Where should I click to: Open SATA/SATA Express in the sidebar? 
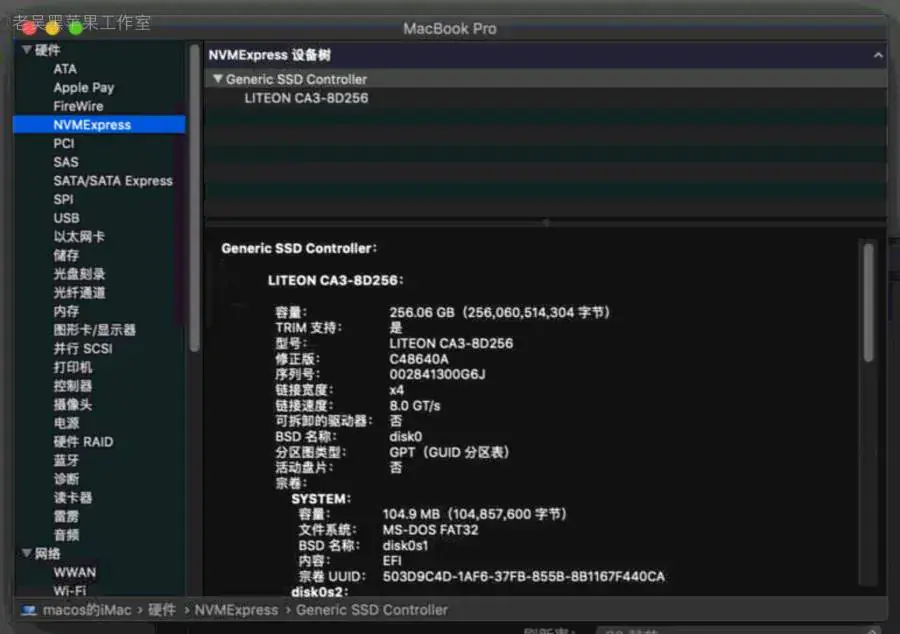point(113,181)
